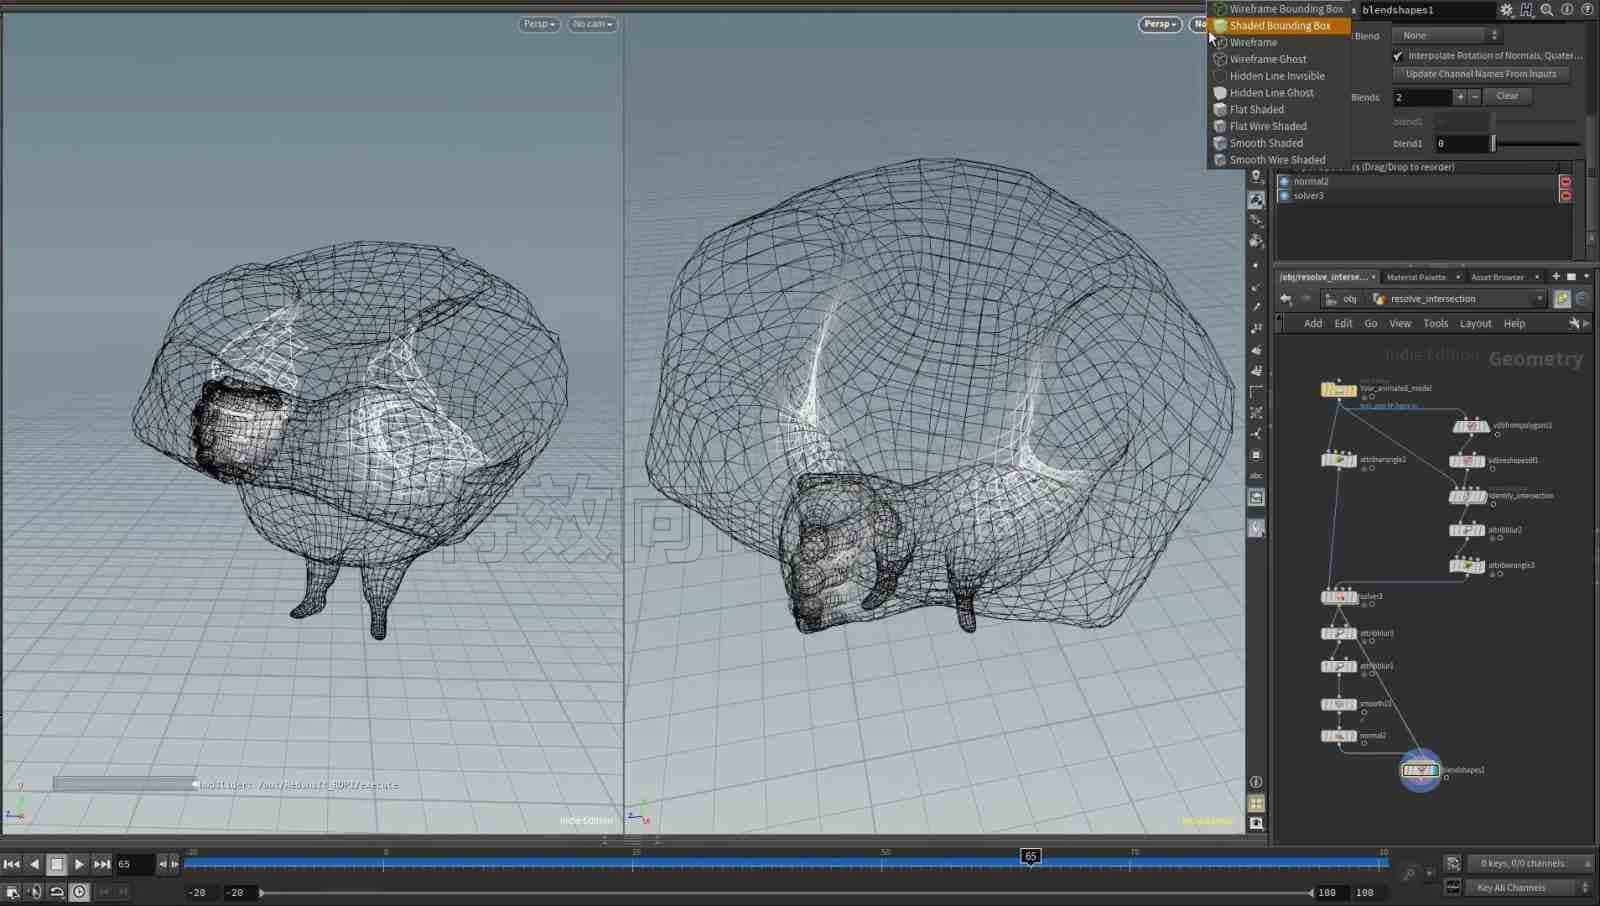The width and height of the screenshot is (1600, 906).
Task: Remove solver3 blend input entry
Action: tap(1565, 196)
